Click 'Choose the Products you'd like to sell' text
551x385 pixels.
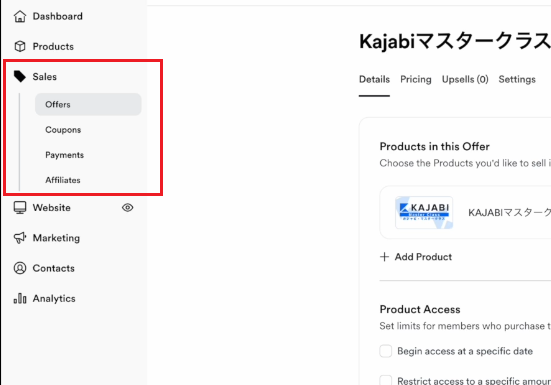click(465, 163)
